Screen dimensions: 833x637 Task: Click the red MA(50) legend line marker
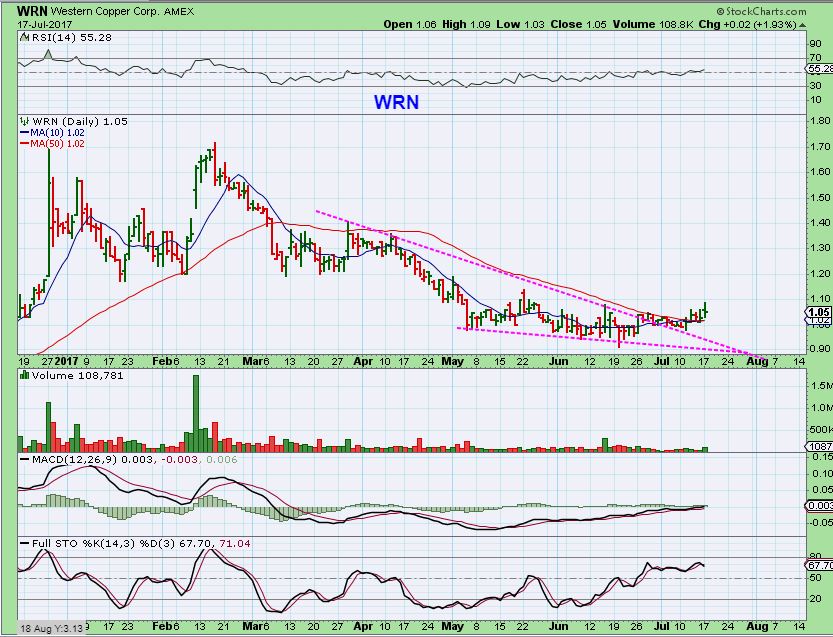tap(24, 143)
